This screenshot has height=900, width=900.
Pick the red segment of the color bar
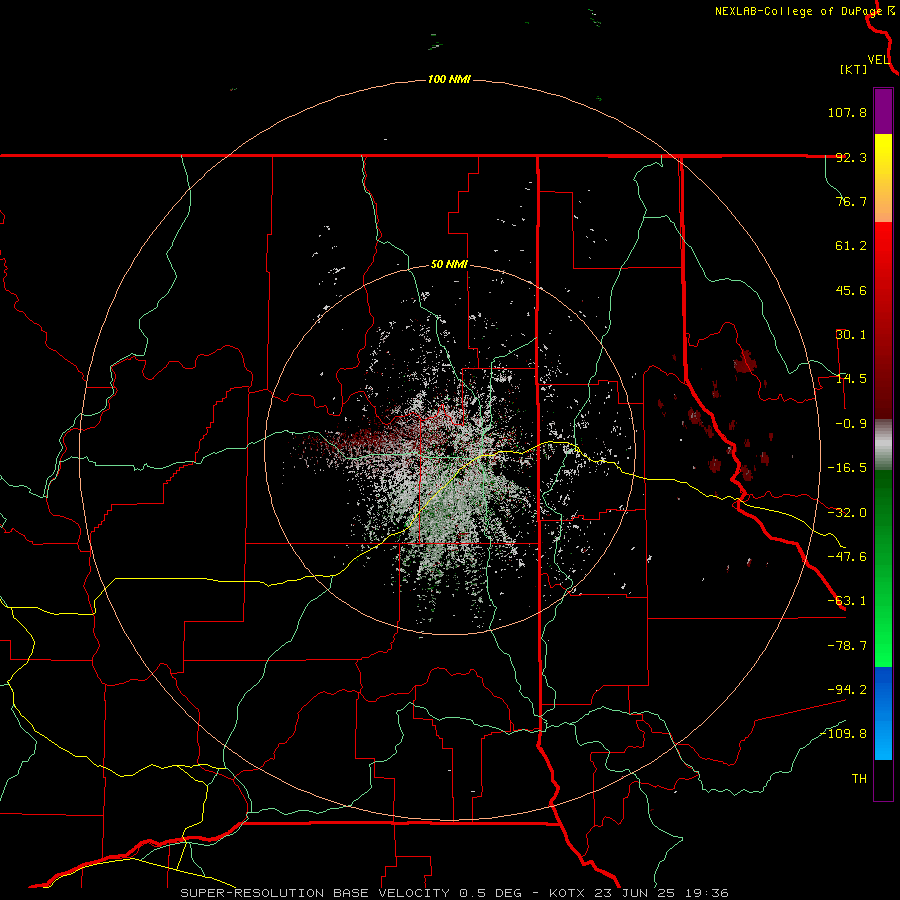coord(883,320)
